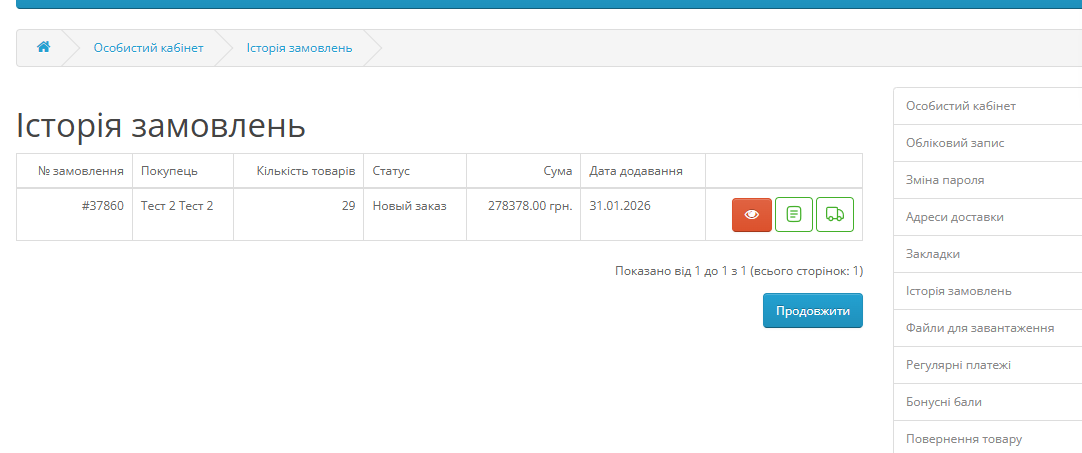The height and width of the screenshot is (453, 1082).
Task: Click the buyer name 'Тест 2 Тест 2'
Action: [x=177, y=206]
